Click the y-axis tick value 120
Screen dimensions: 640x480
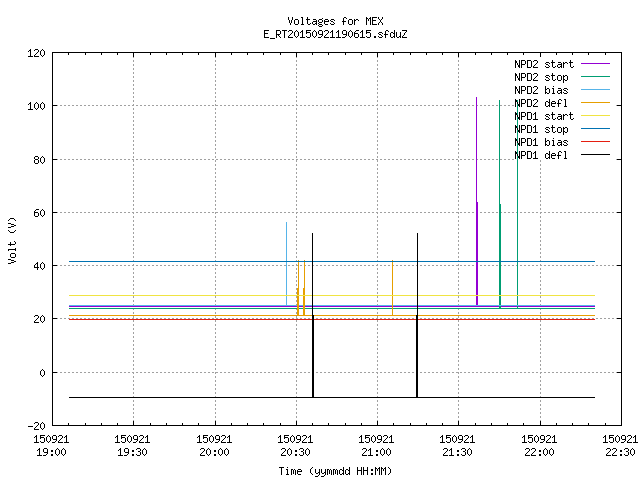tap(36, 53)
